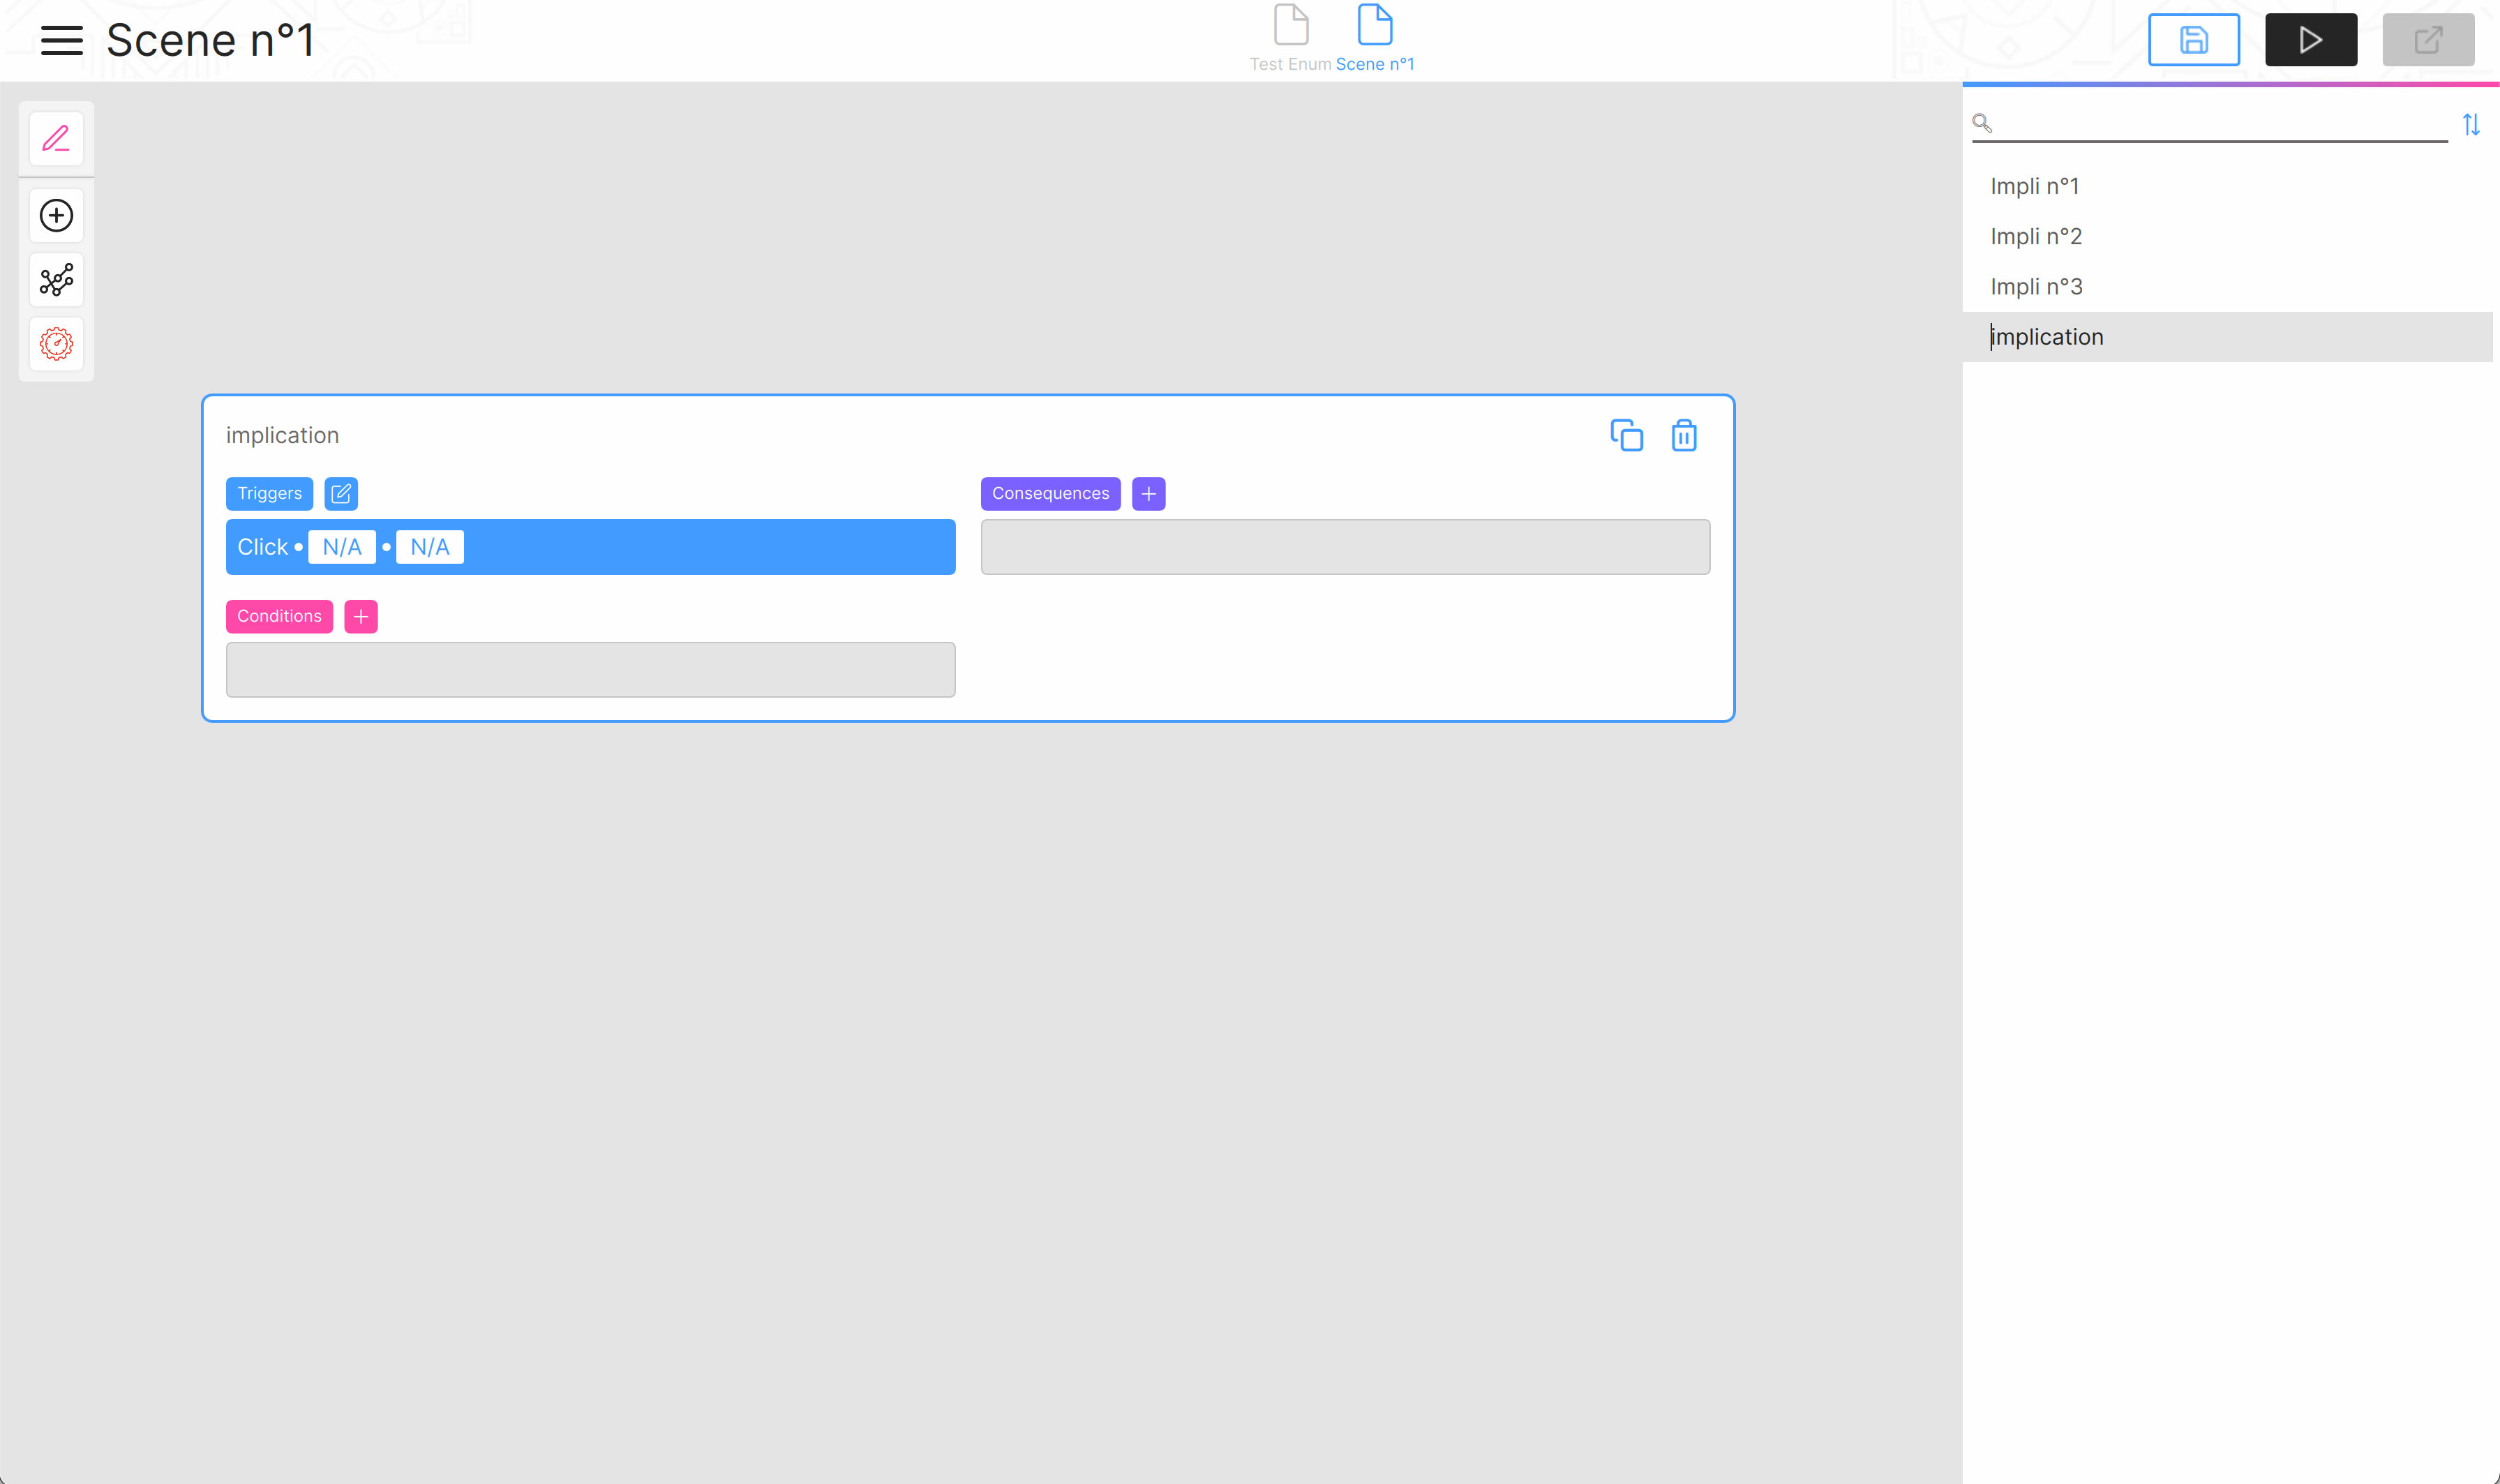Run the scene with the play button
This screenshot has width=2500, height=1484.
point(2310,40)
